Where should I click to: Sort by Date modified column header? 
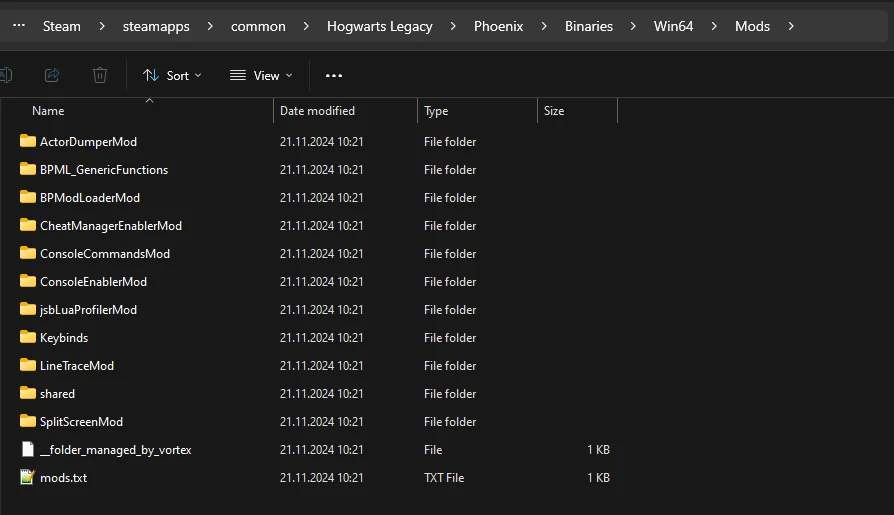click(x=317, y=111)
